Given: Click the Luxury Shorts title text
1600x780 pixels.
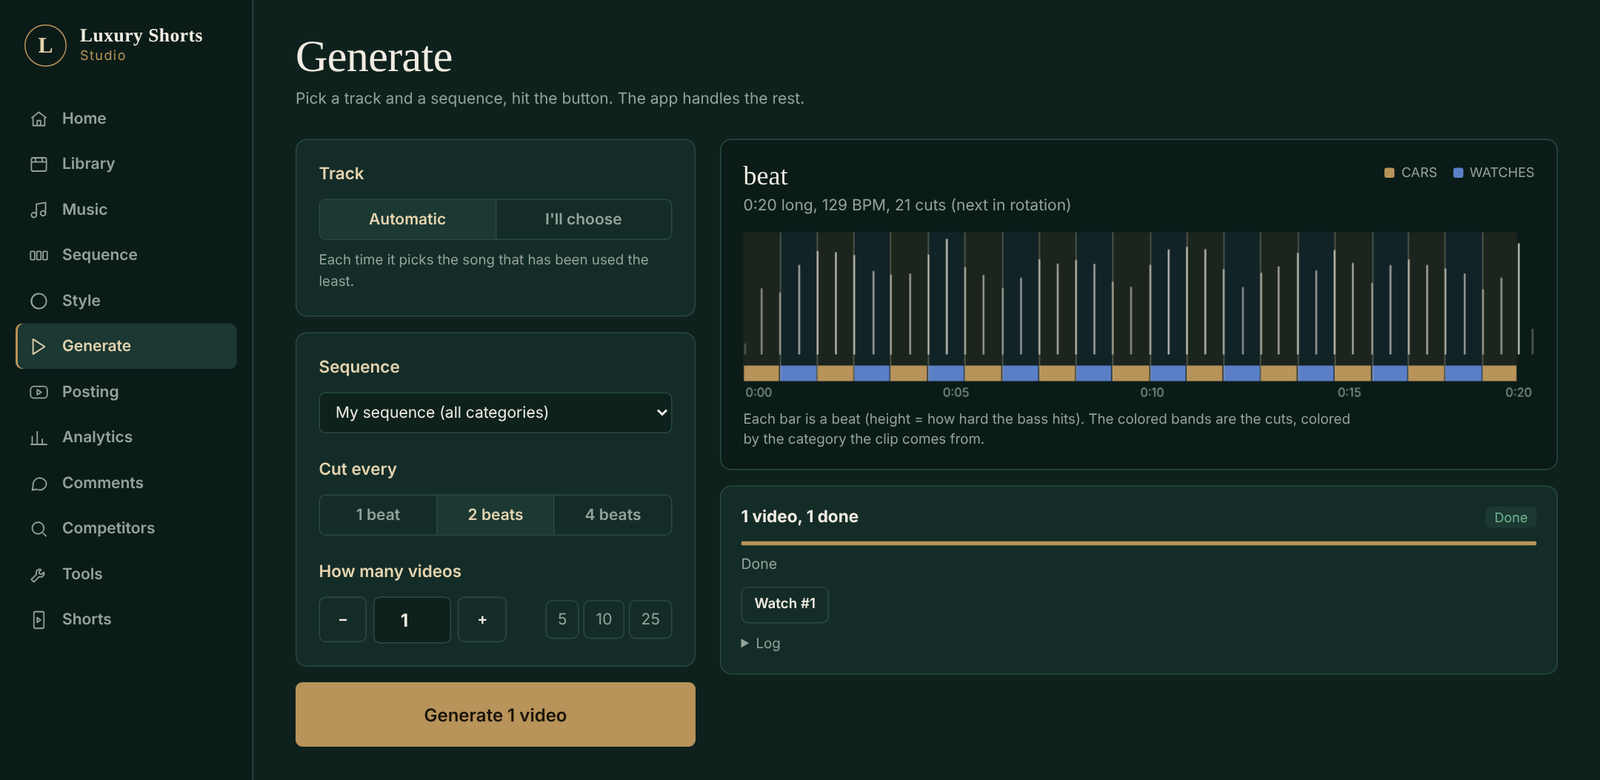Looking at the screenshot, I should [x=141, y=36].
